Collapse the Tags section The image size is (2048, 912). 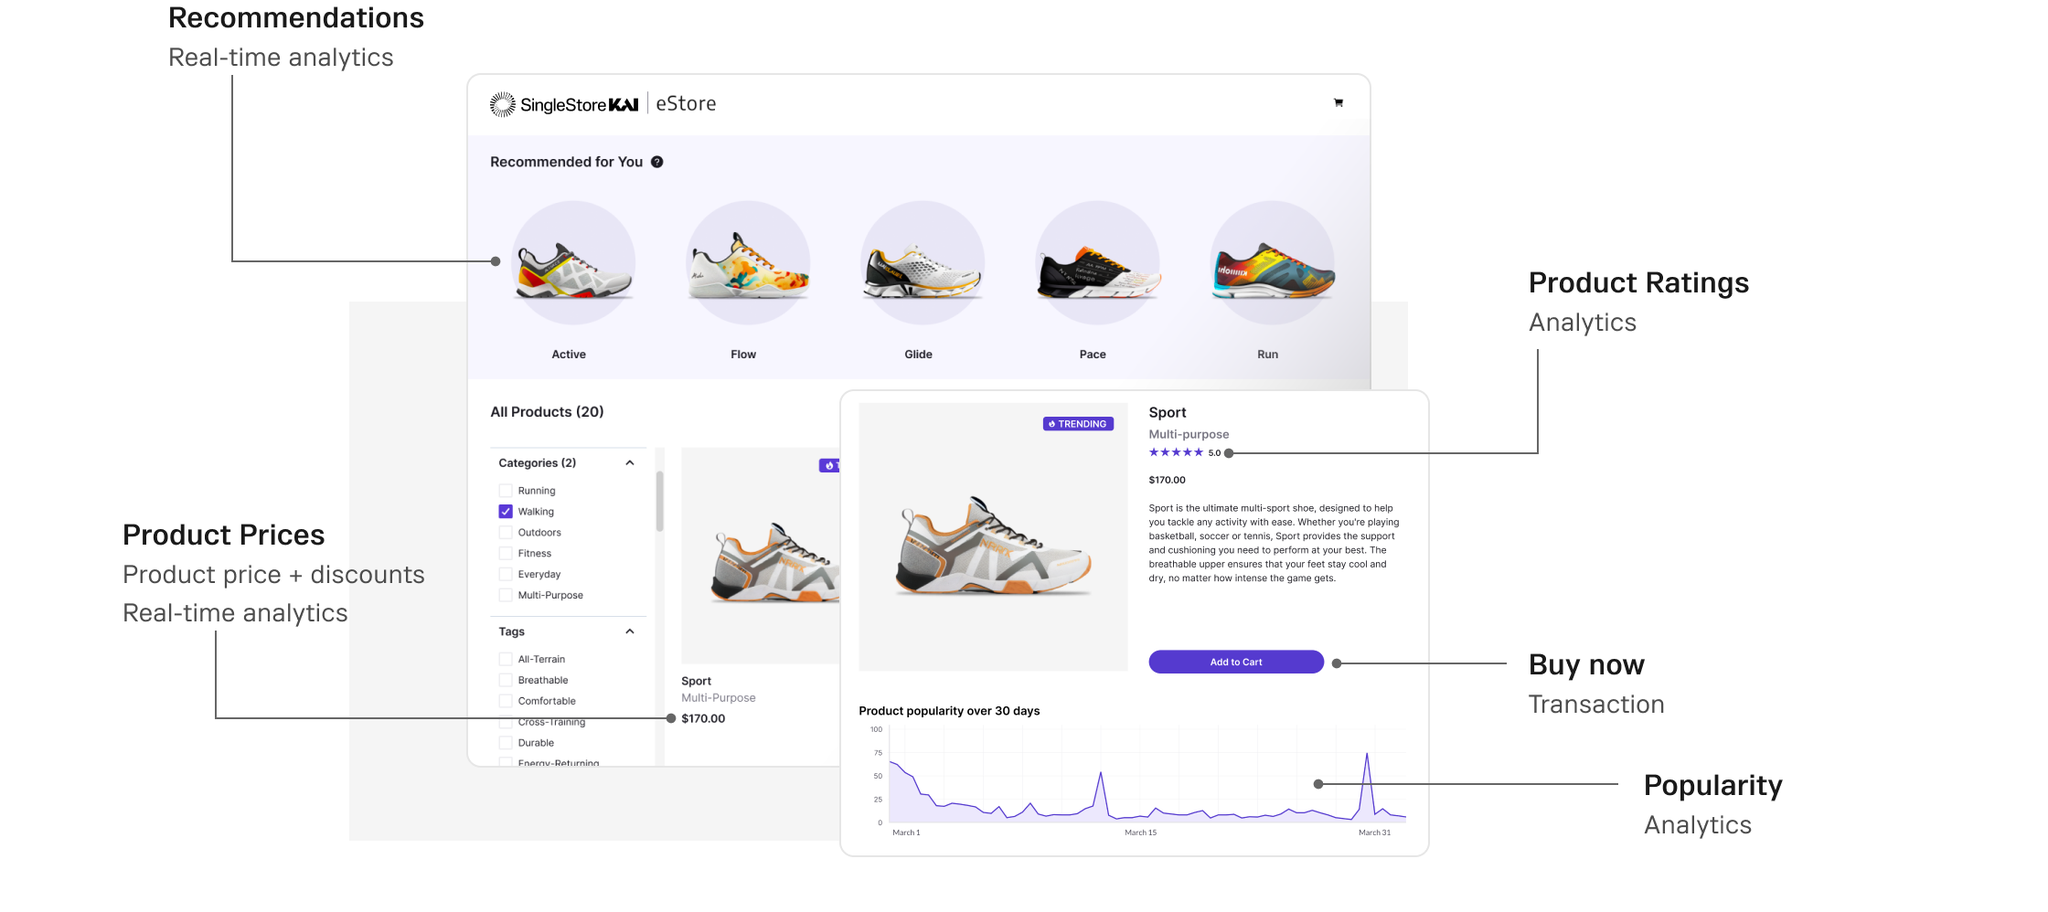click(629, 631)
